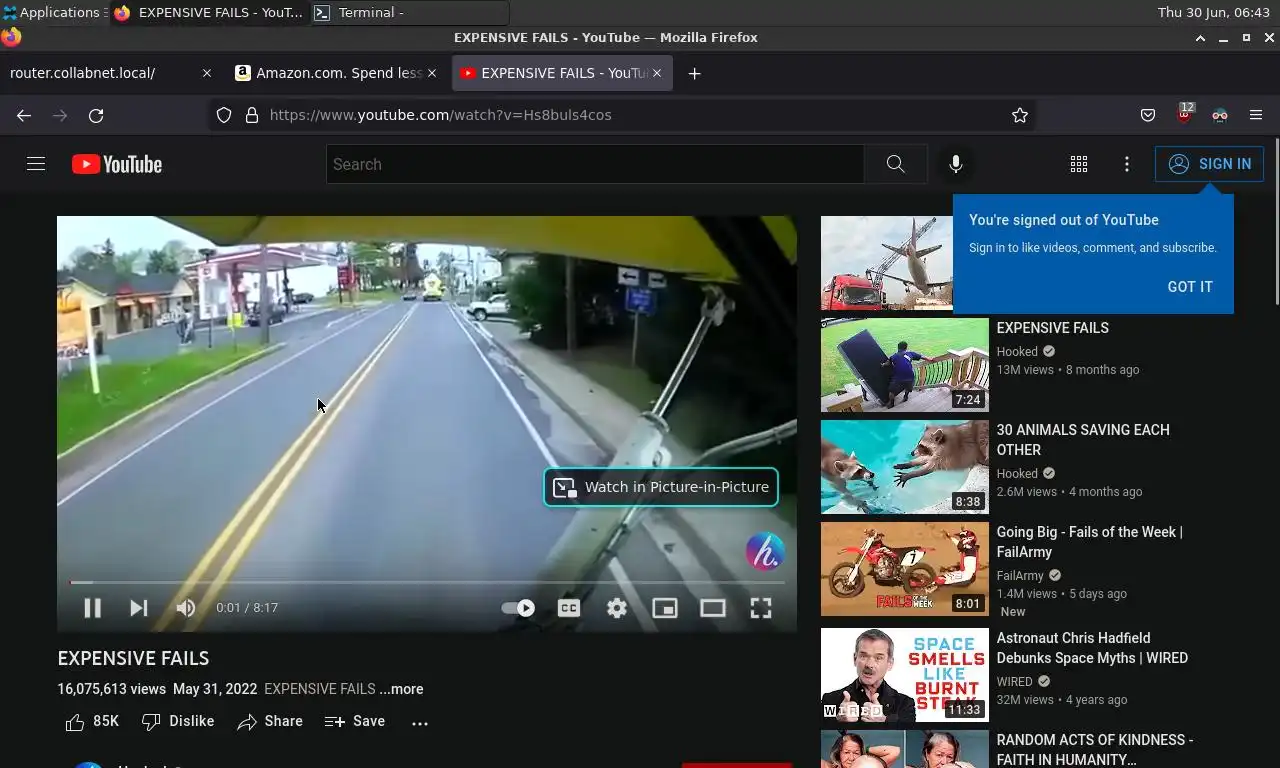The width and height of the screenshot is (1280, 768).
Task: Switch to the Terminal taskbar window
Action: click(409, 12)
